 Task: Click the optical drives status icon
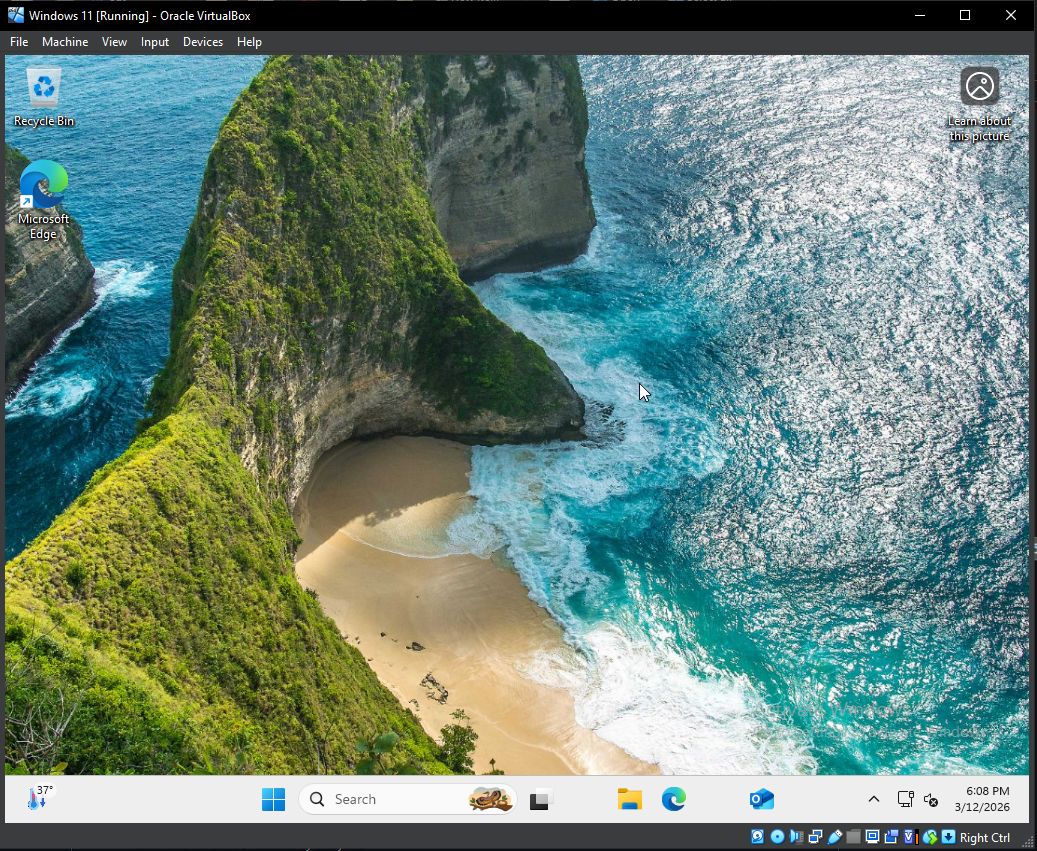[776, 837]
